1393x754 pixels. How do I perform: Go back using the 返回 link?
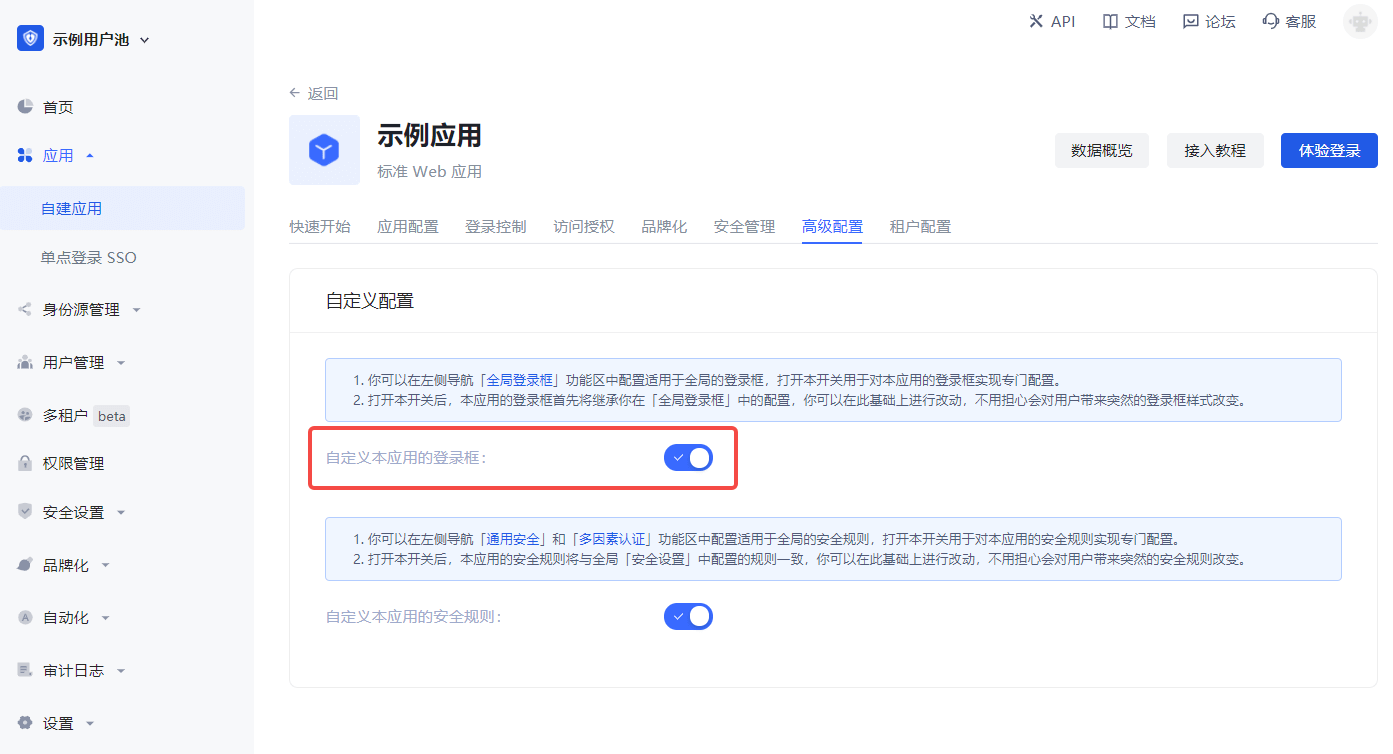[x=314, y=93]
